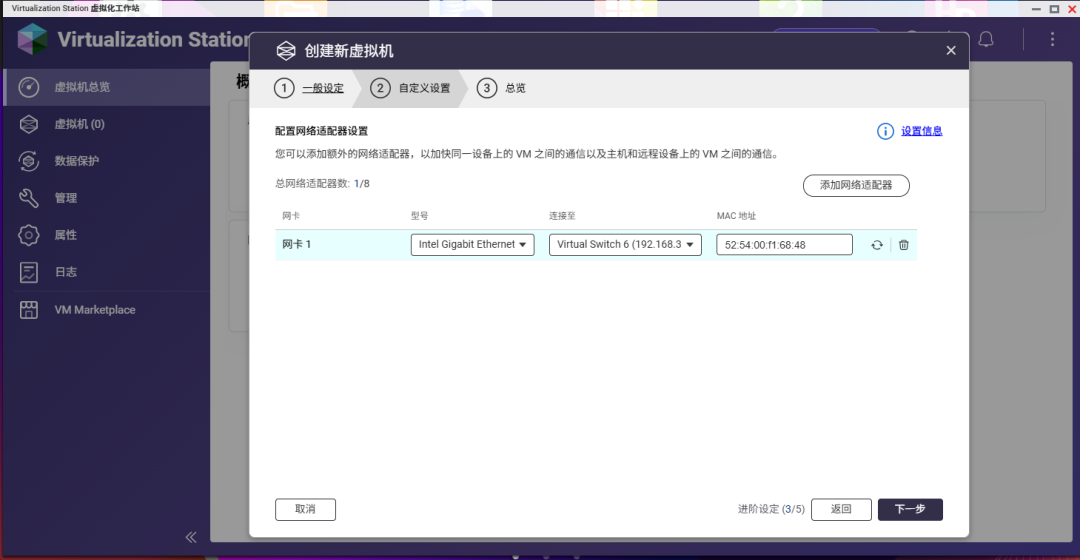The height and width of the screenshot is (560, 1080).
Task: Click the 配置网络适配器设置 heading
Action: click(322, 131)
